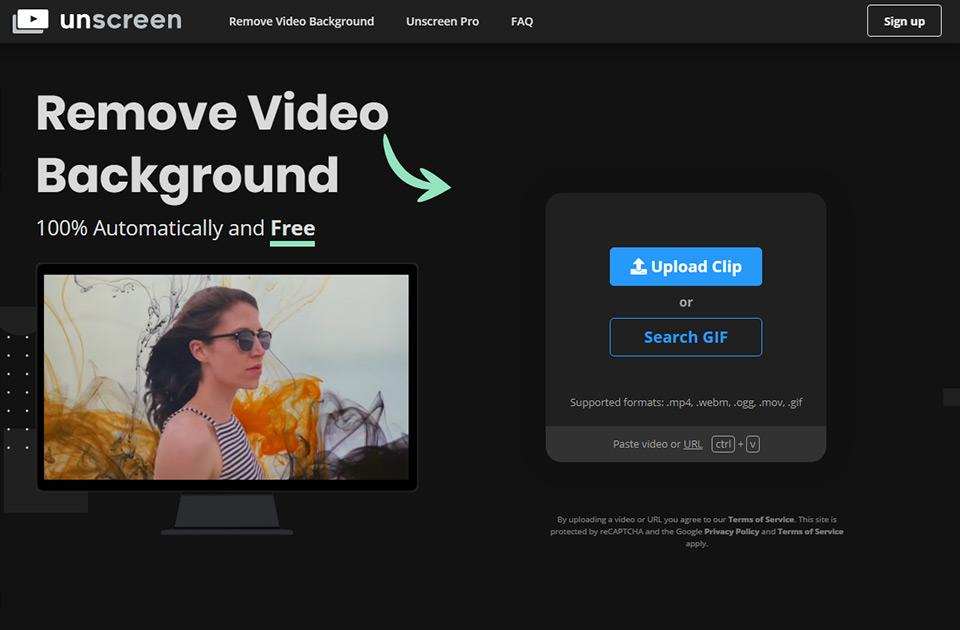
Task: Click the underlined URL link
Action: pos(692,444)
